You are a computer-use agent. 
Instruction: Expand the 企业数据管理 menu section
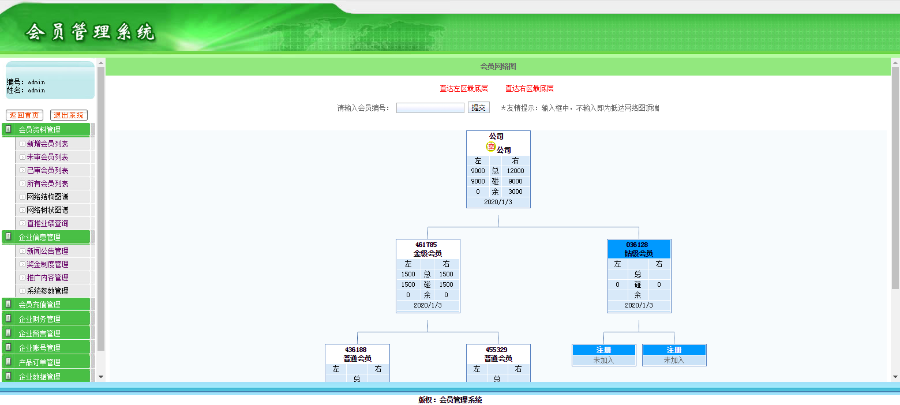click(46, 376)
